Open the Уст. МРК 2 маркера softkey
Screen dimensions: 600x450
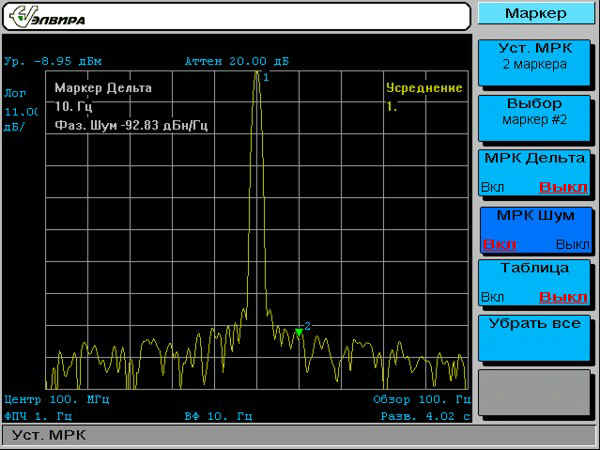click(534, 63)
